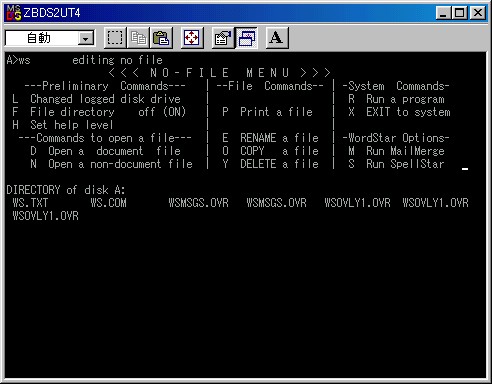Toggle full screen with the arrows icon
Screen dimensions: 492x384
[x=192, y=38]
